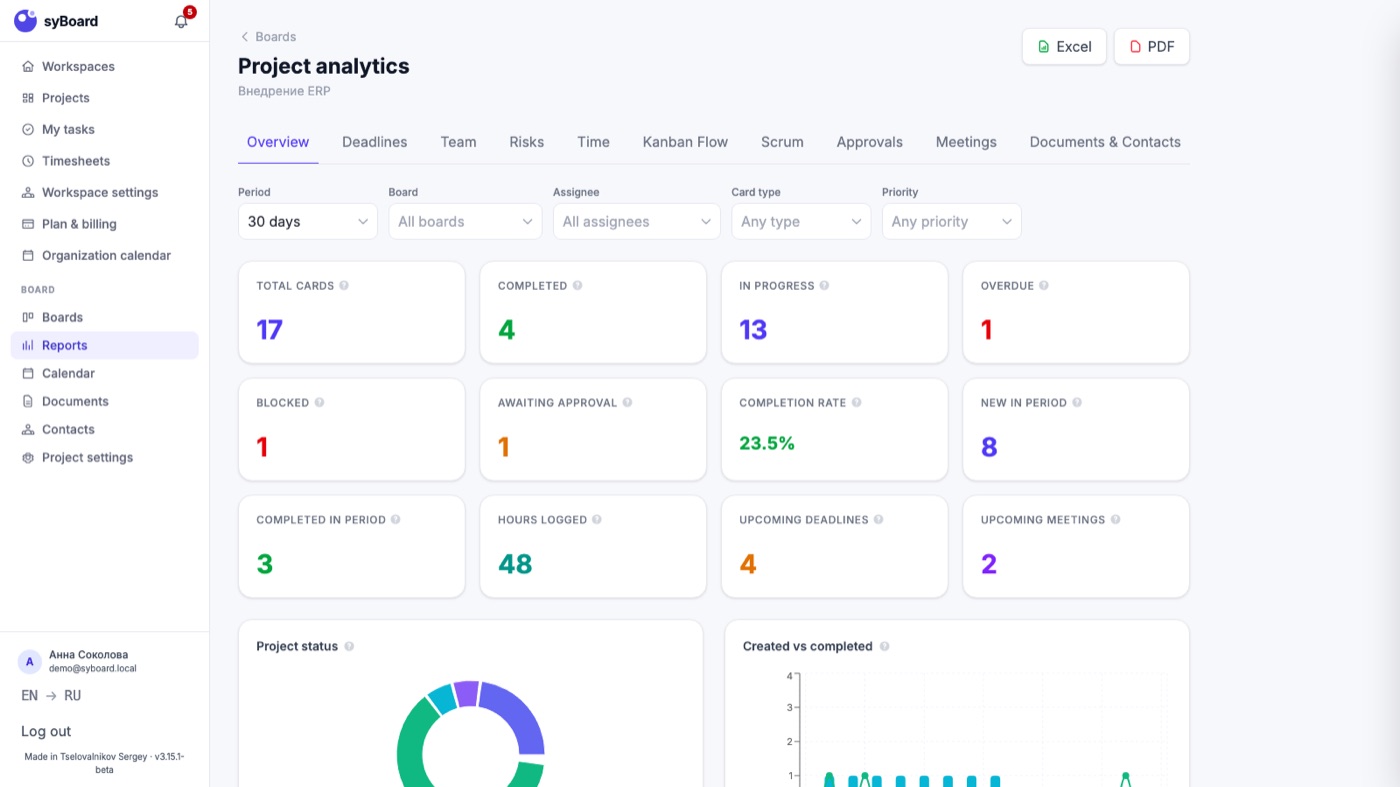Click Log out
Screen dimensions: 1400x787
(x=46, y=732)
